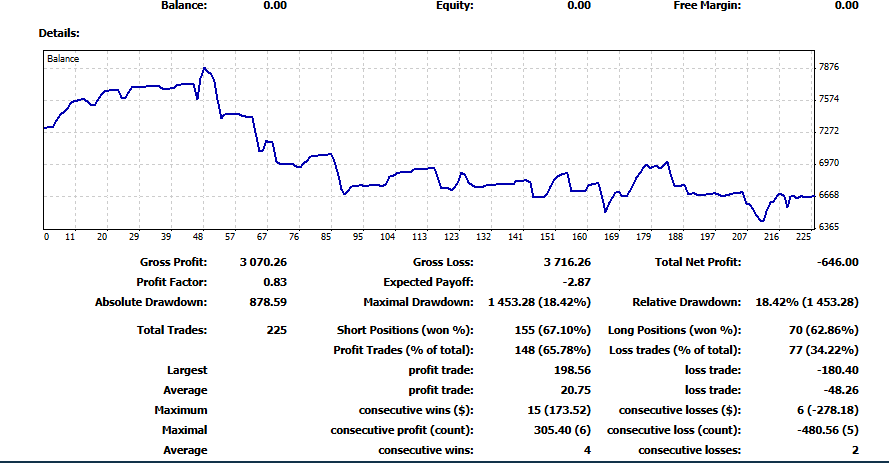Click the Loss trades (% of total): label
The image size is (889, 463).
pyautogui.click(x=675, y=350)
